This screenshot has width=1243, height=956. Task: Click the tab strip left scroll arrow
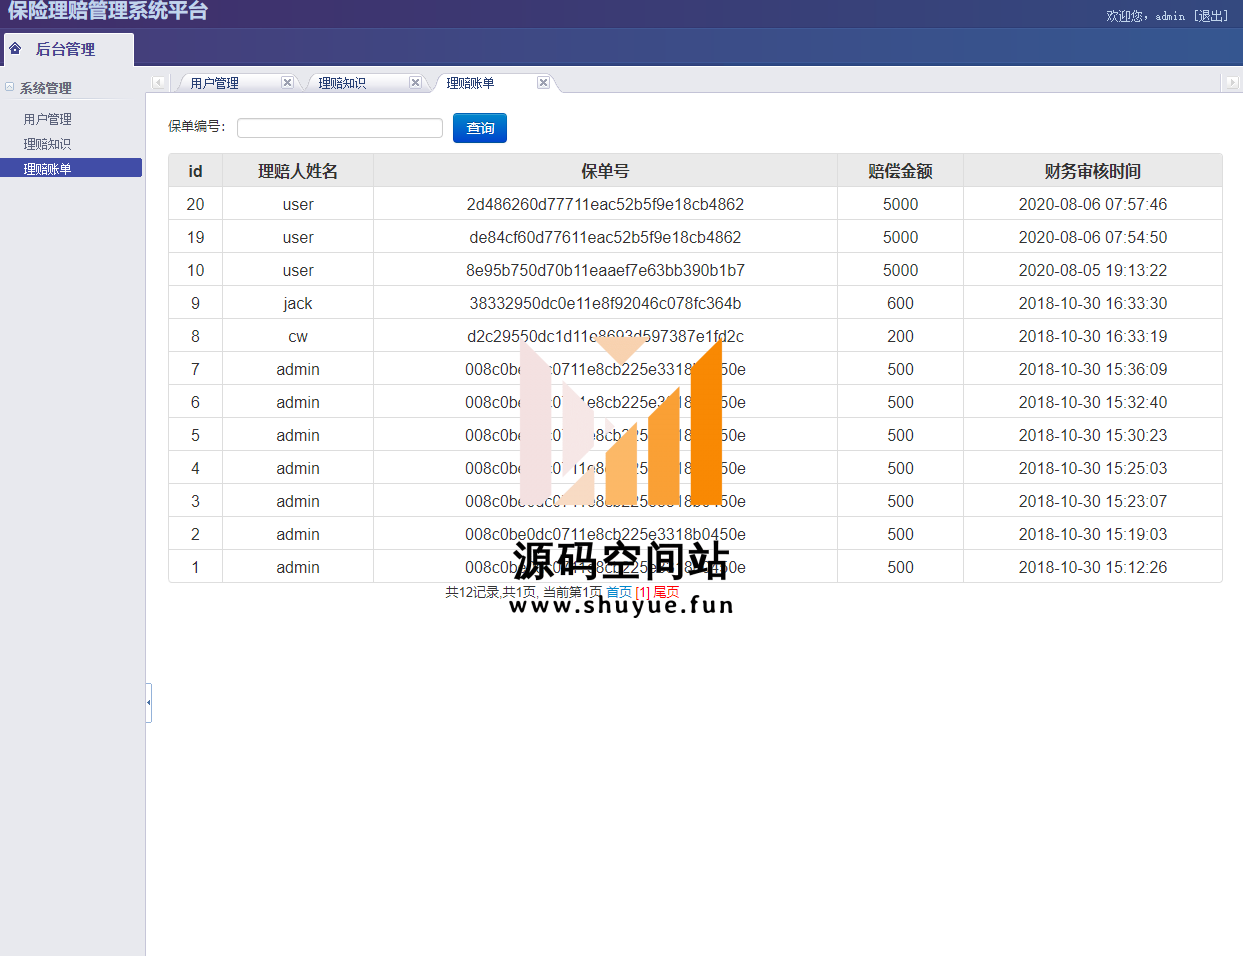click(x=158, y=82)
